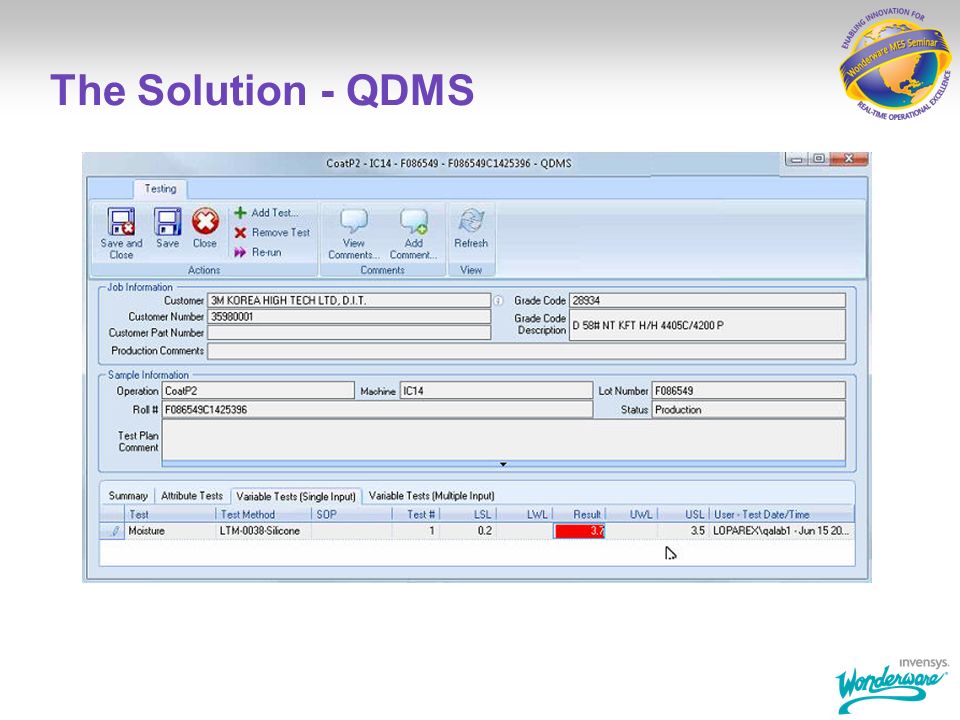Click the Status field Production
The height and width of the screenshot is (720, 960).
[x=748, y=410]
